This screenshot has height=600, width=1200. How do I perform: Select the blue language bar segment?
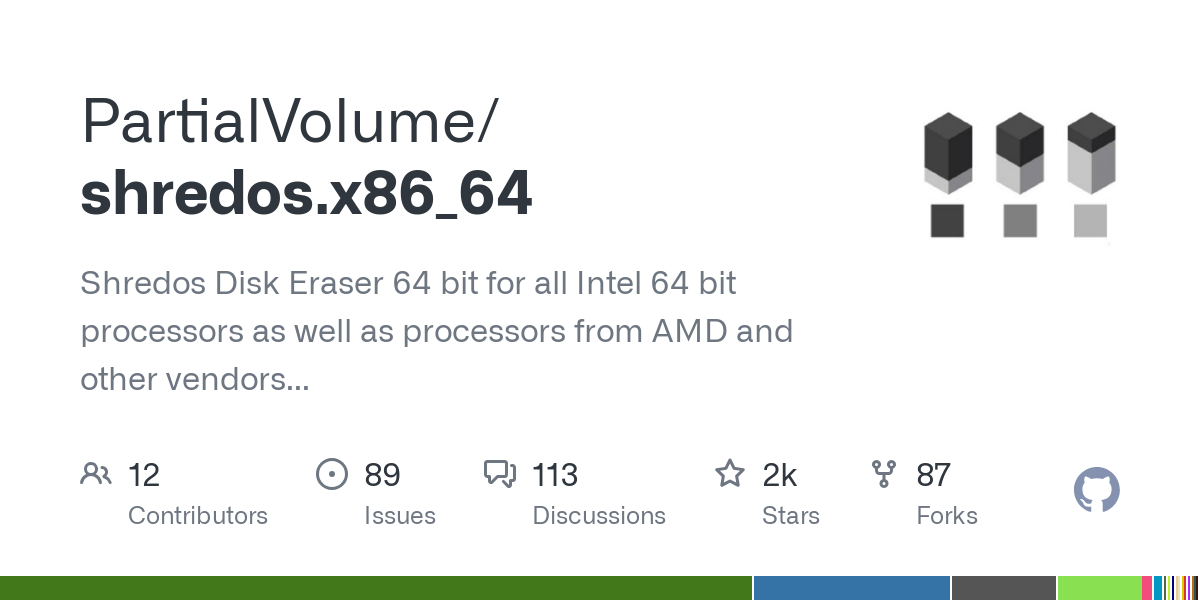(851, 588)
